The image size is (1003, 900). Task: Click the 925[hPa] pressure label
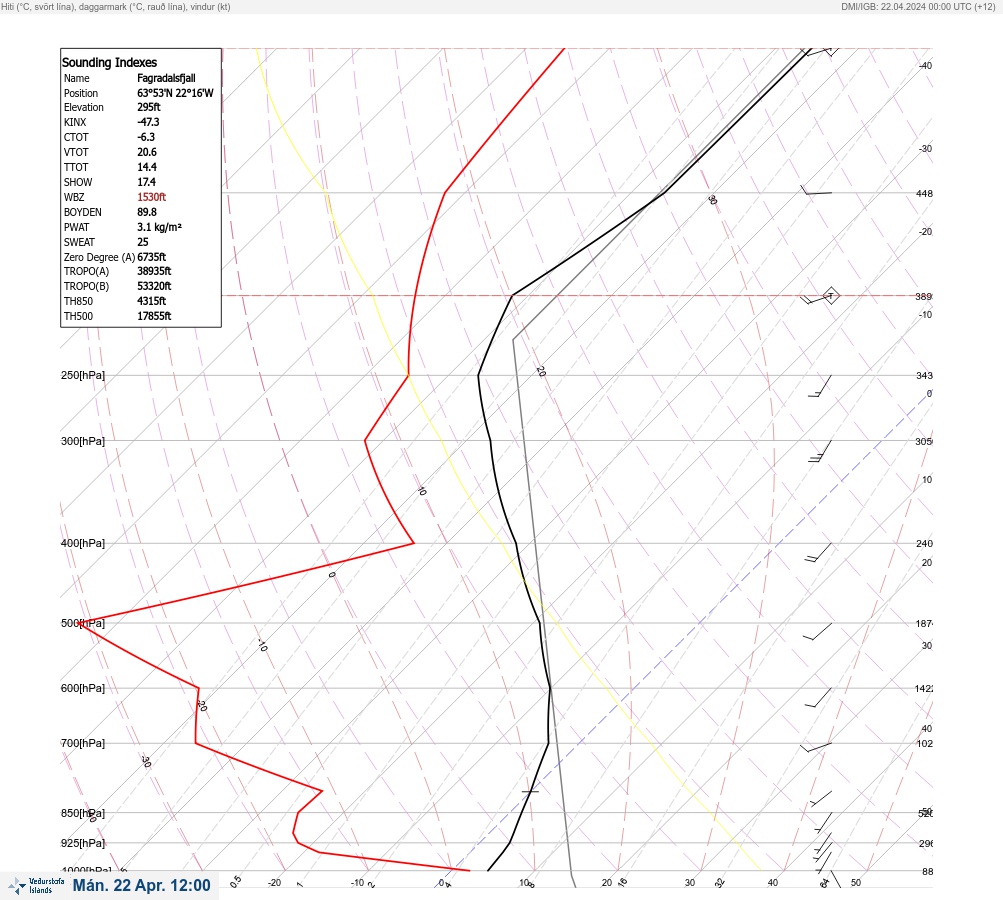coord(83,843)
